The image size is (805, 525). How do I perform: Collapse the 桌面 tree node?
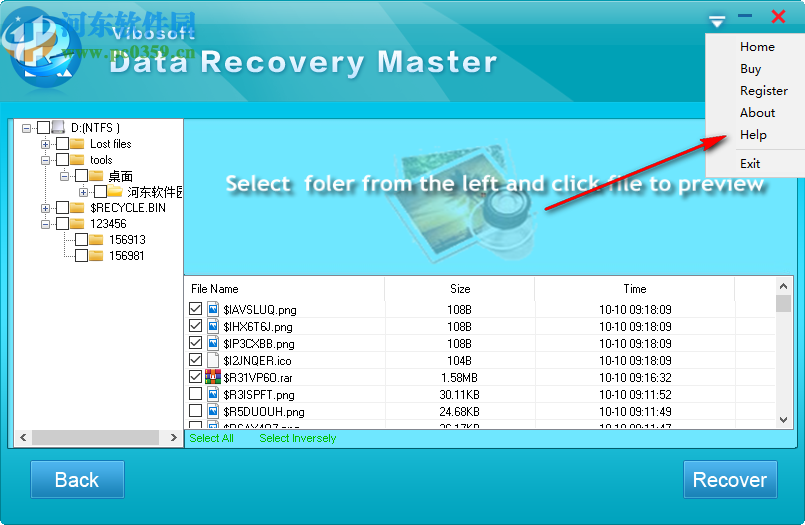tap(64, 176)
